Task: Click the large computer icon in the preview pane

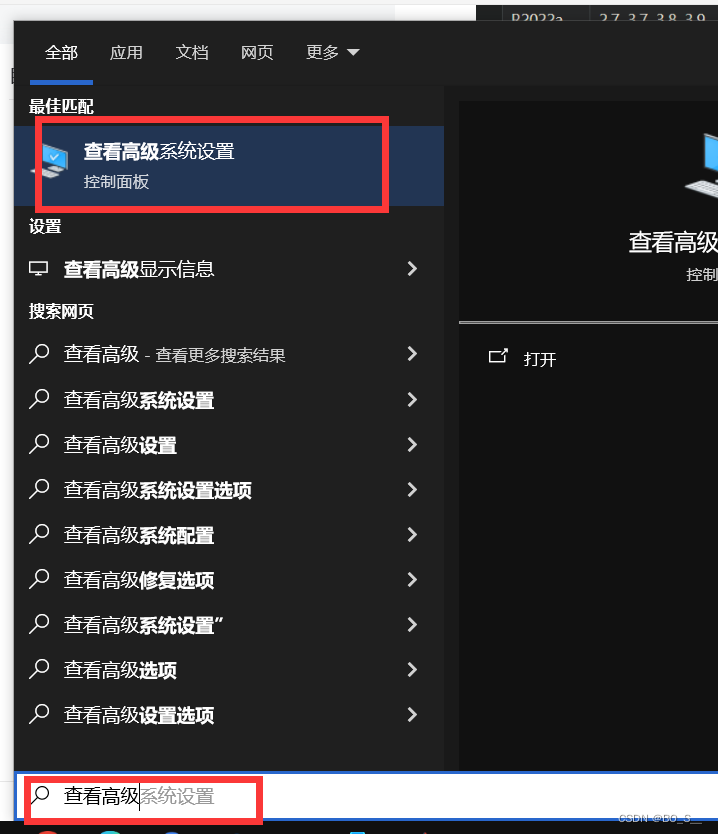Action: point(702,165)
